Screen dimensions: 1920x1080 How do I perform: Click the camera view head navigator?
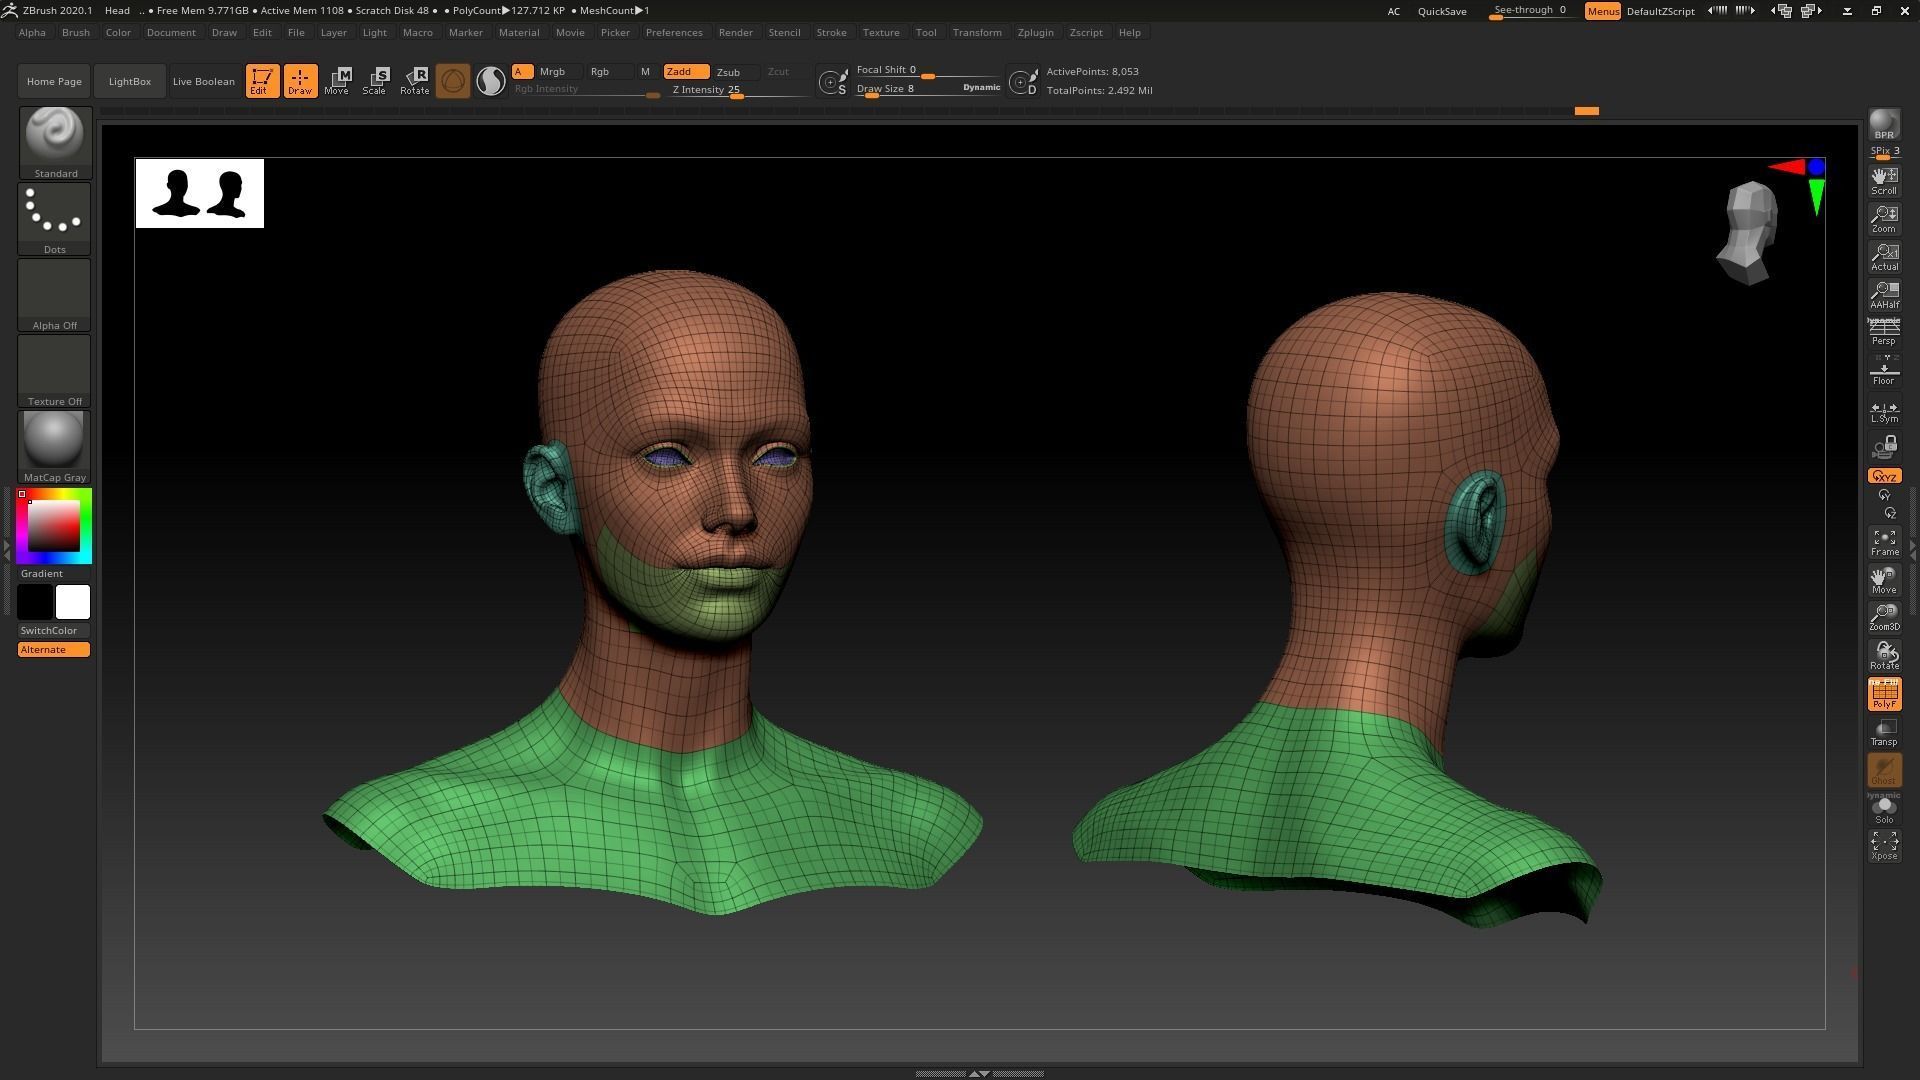pos(1749,233)
